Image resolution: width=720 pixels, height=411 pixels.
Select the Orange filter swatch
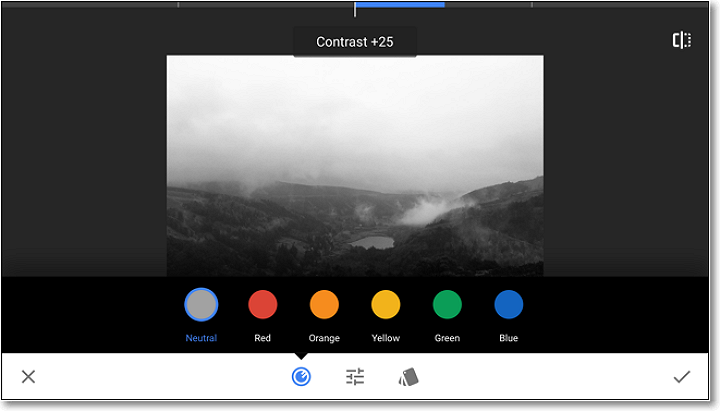(x=324, y=304)
